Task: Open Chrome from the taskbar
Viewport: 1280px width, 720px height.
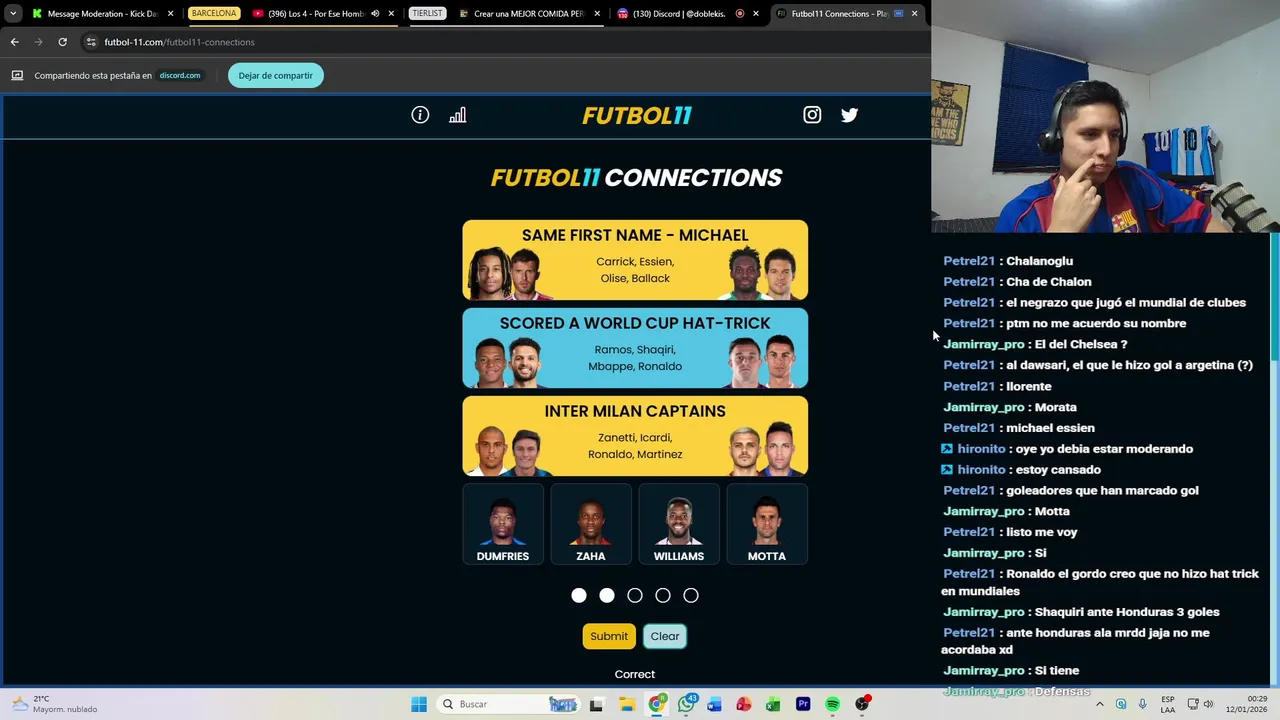Action: (x=656, y=704)
